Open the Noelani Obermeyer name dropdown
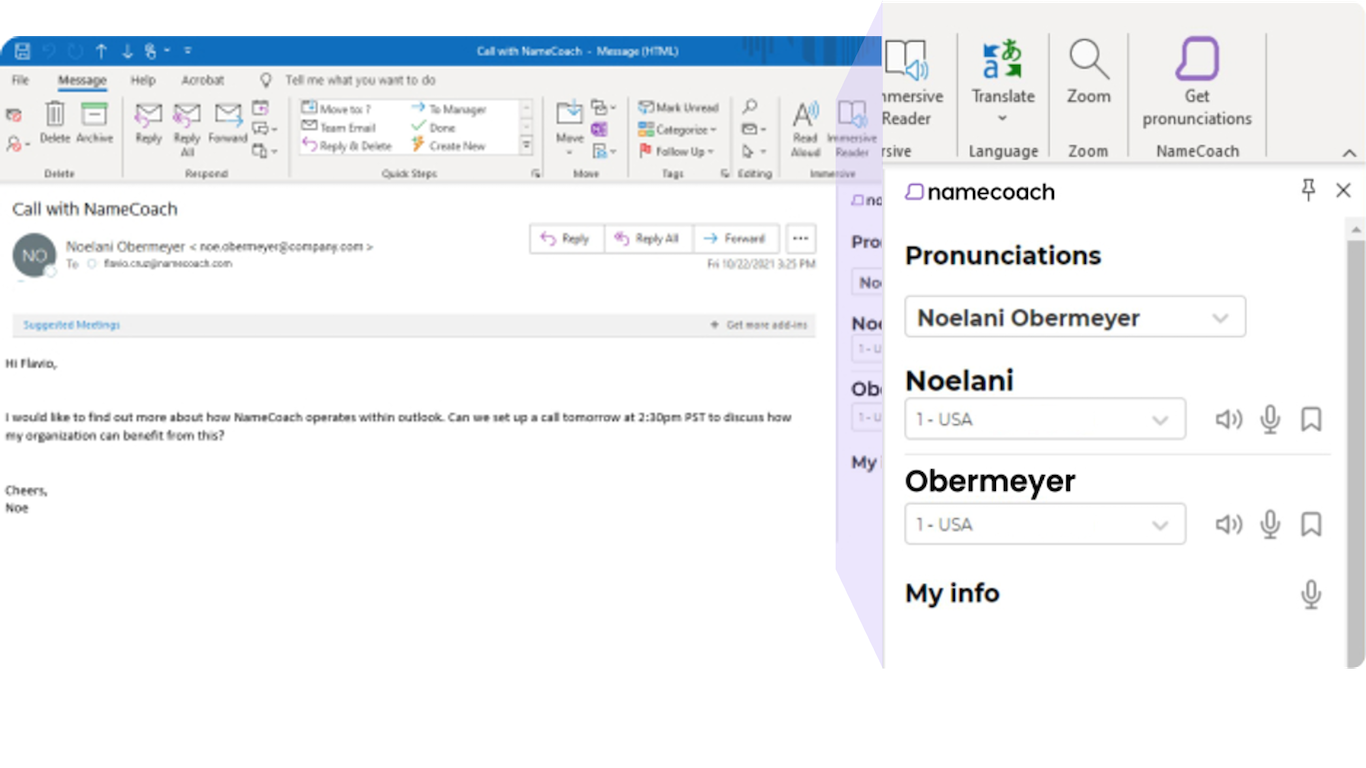 1075,318
